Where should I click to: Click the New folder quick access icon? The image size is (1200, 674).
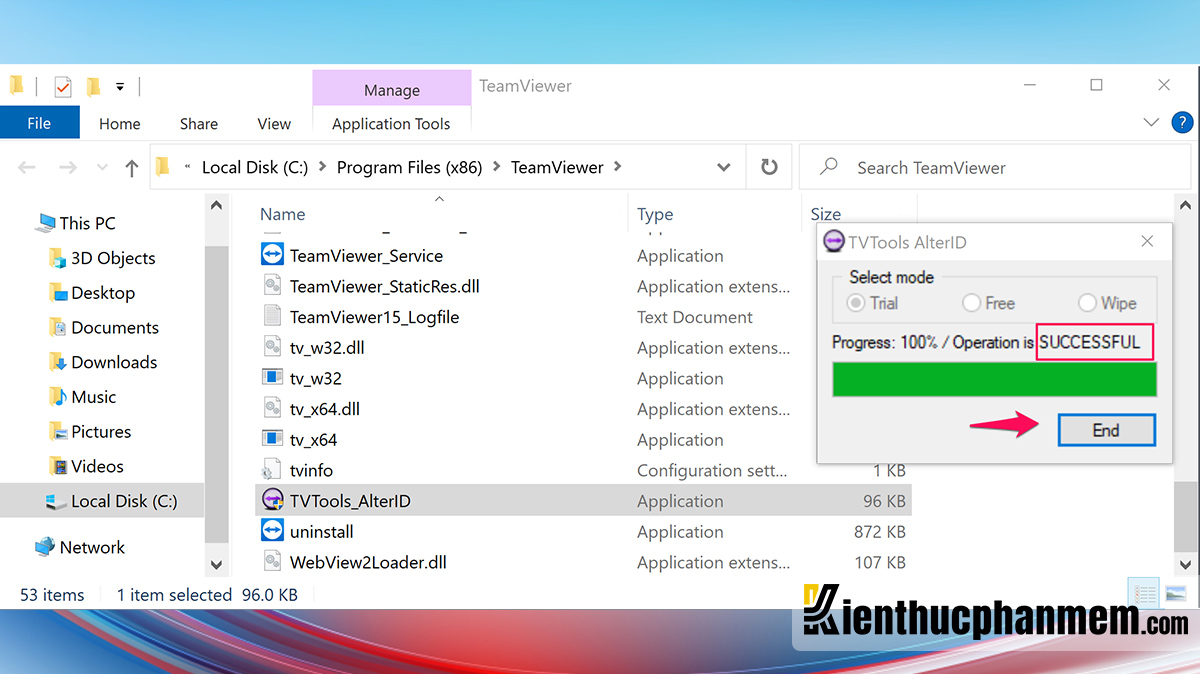coord(93,87)
